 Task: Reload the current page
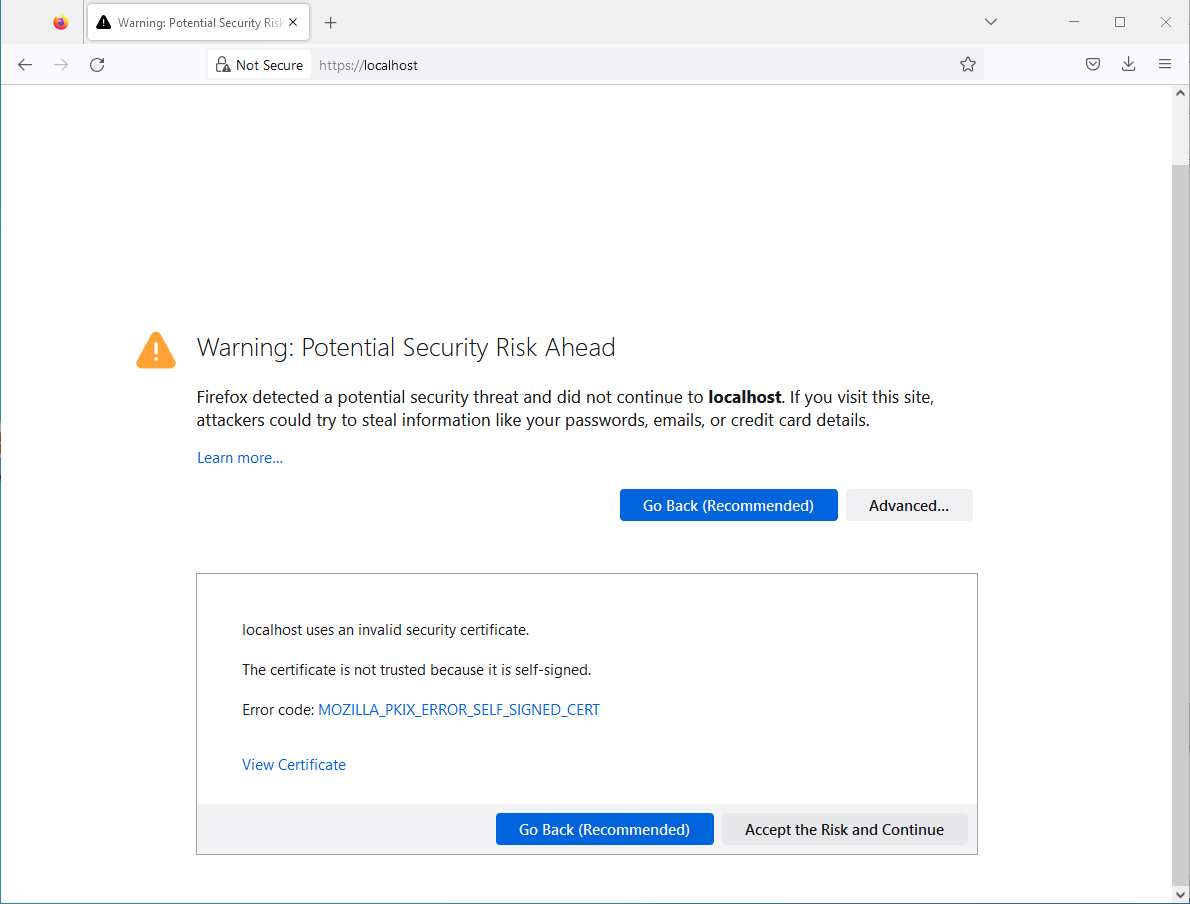click(96, 65)
